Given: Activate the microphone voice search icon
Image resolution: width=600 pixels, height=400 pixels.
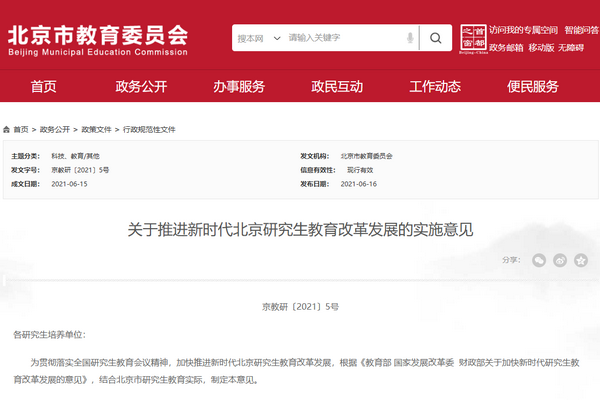Looking at the screenshot, I should click(x=410, y=38).
